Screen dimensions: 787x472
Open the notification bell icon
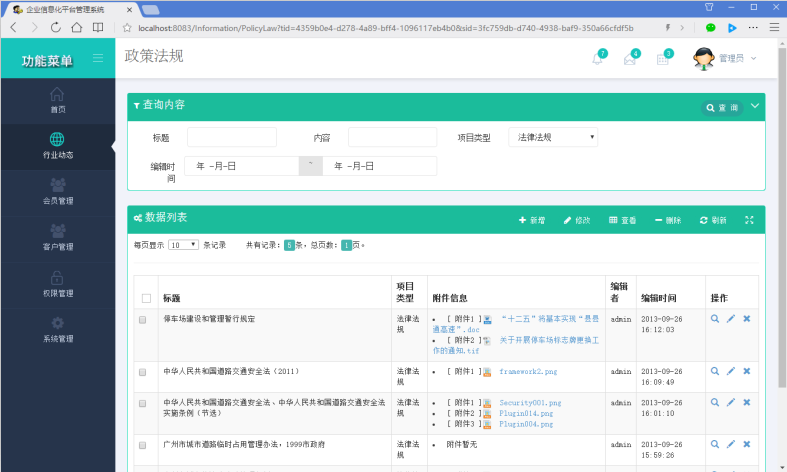(x=597, y=59)
